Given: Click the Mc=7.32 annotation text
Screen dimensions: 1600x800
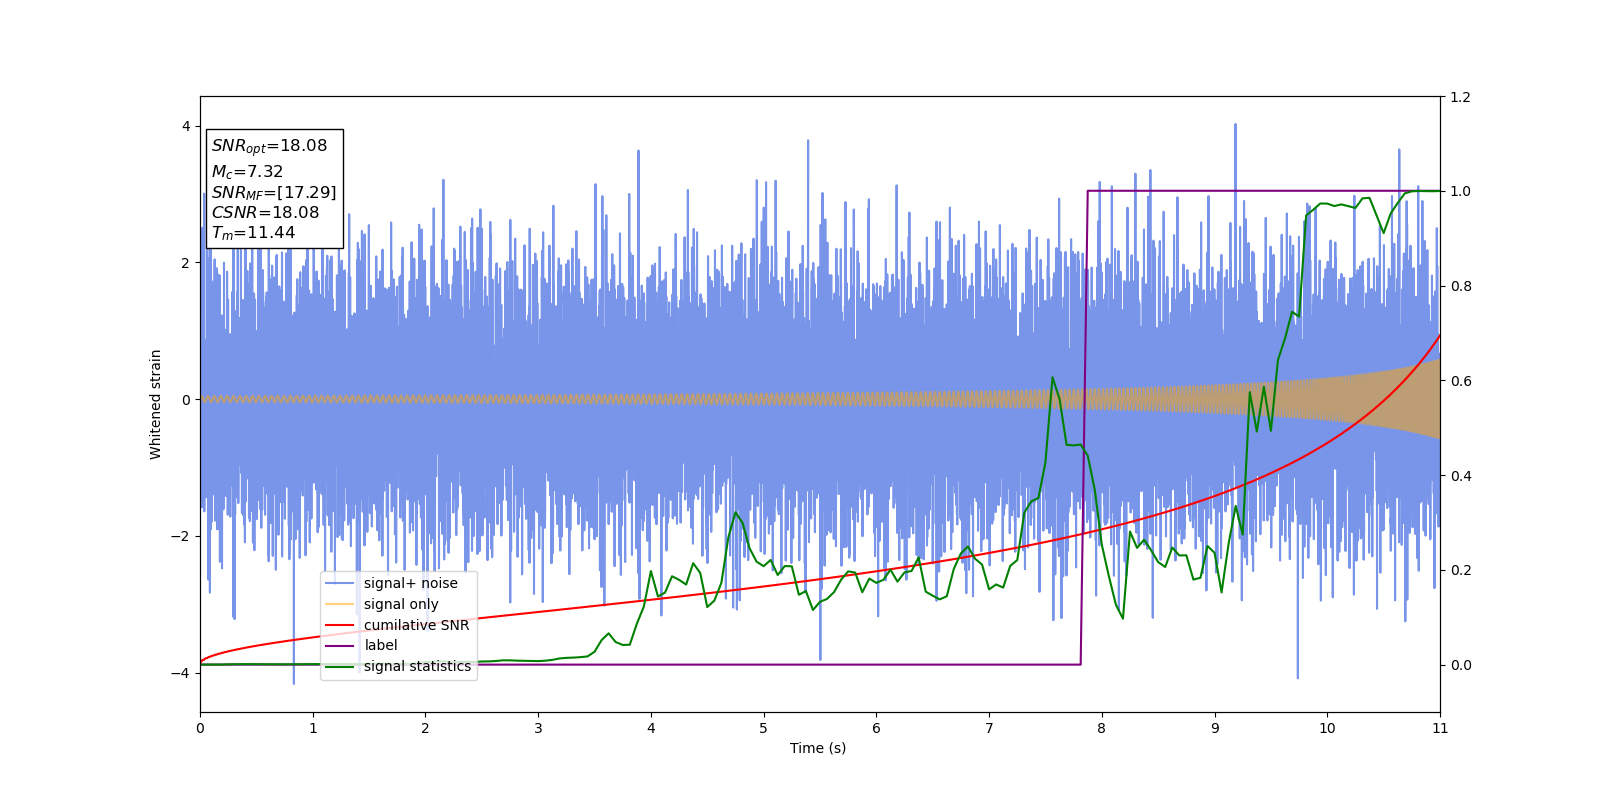Looking at the screenshot, I should tap(247, 172).
